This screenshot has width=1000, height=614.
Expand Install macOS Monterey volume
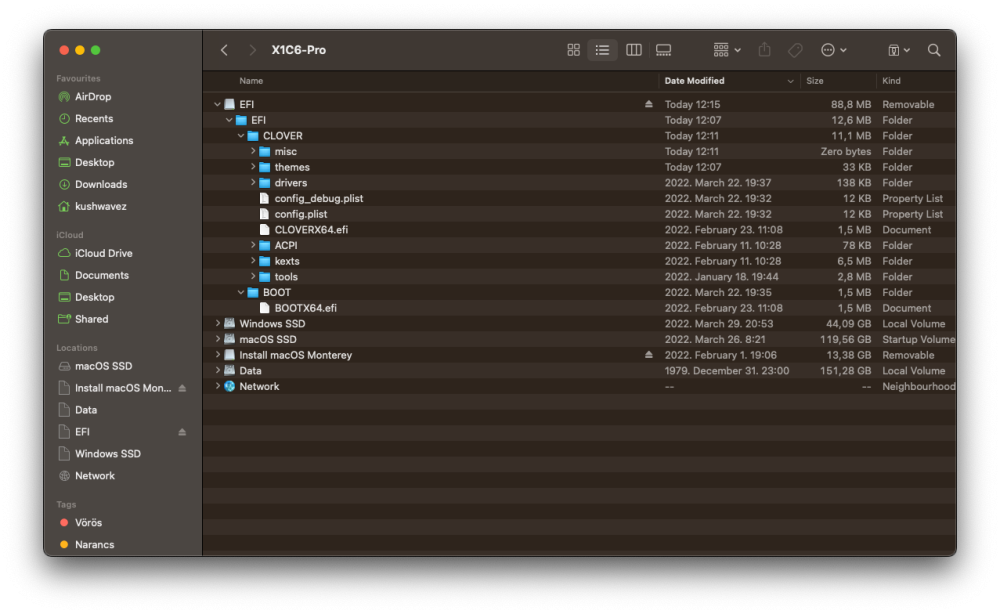(217, 355)
